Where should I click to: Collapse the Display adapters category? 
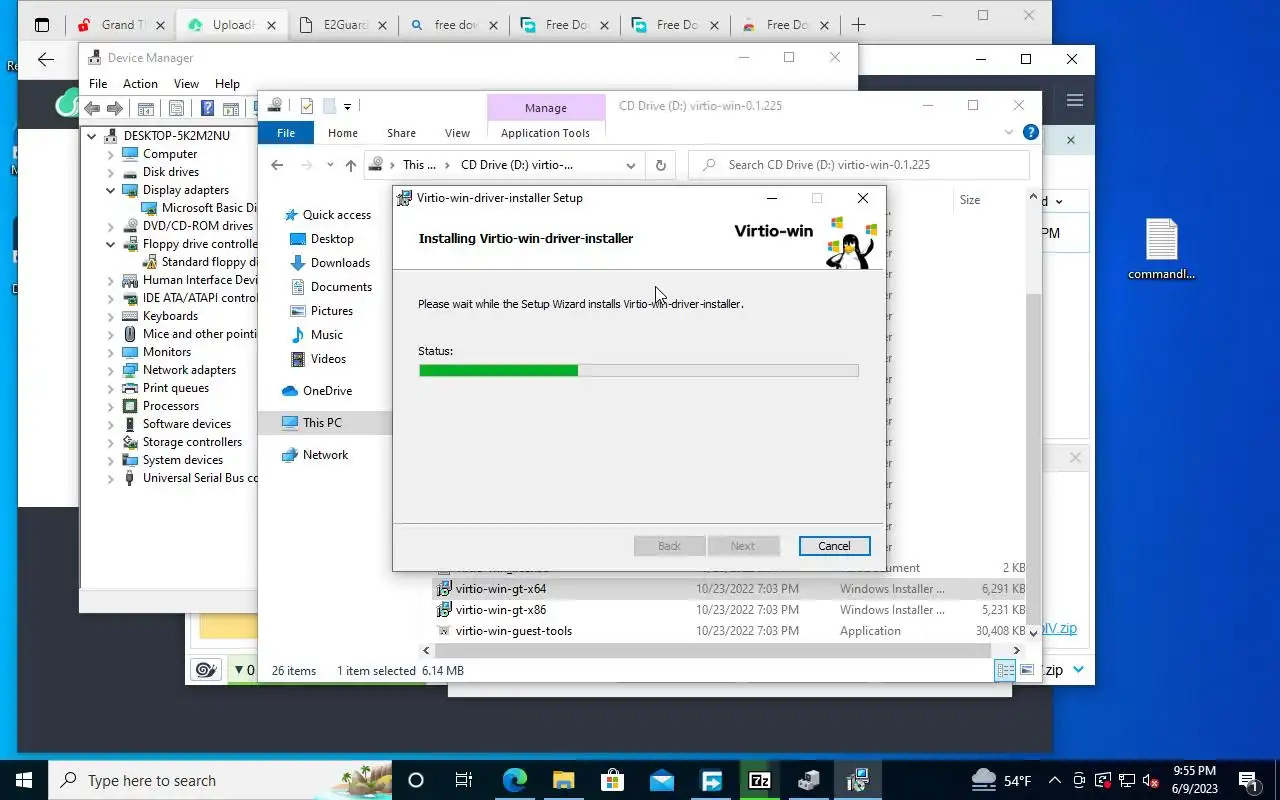(111, 190)
